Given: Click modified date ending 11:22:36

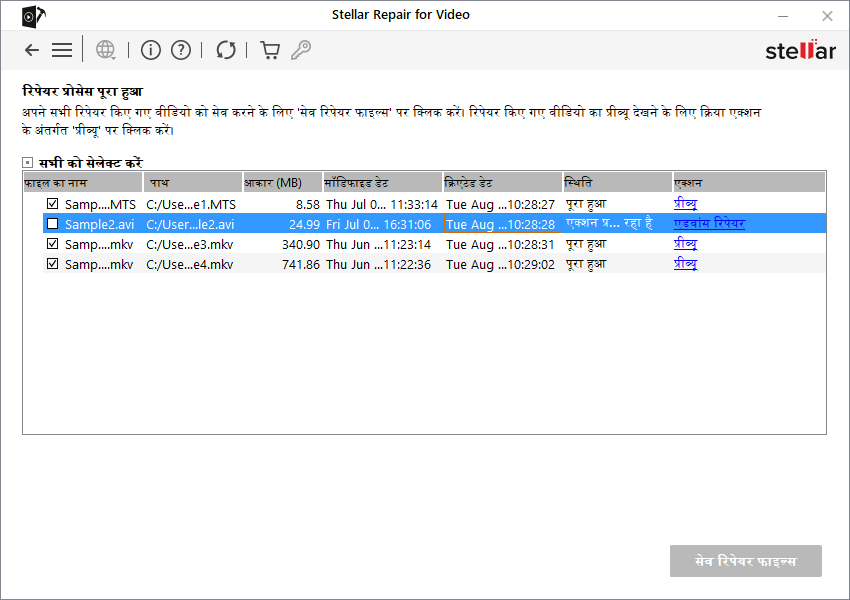Looking at the screenshot, I should point(378,264).
